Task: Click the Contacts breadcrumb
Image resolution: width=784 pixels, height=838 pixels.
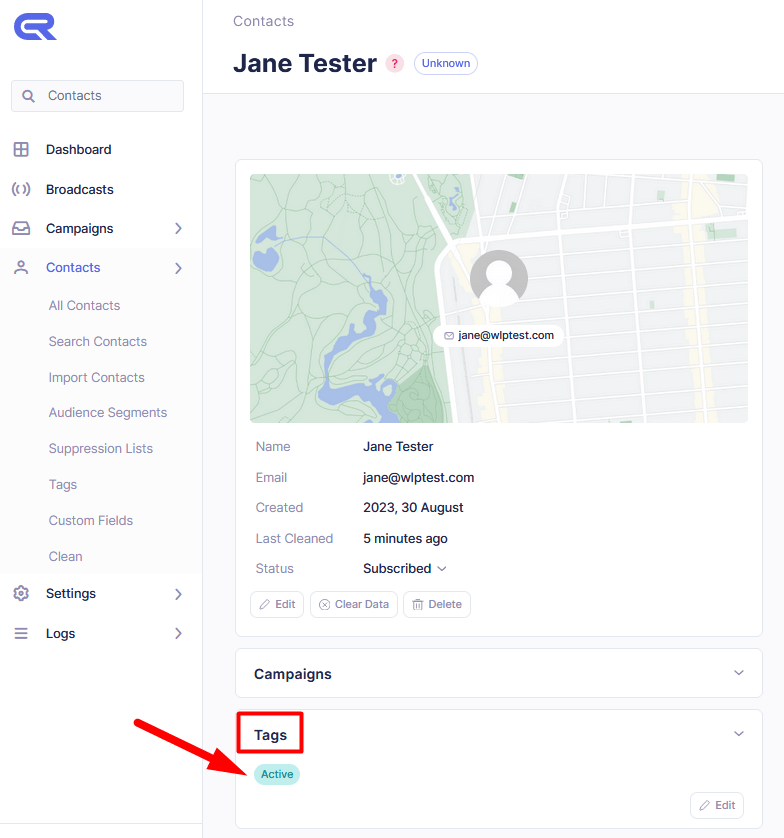Action: (263, 21)
